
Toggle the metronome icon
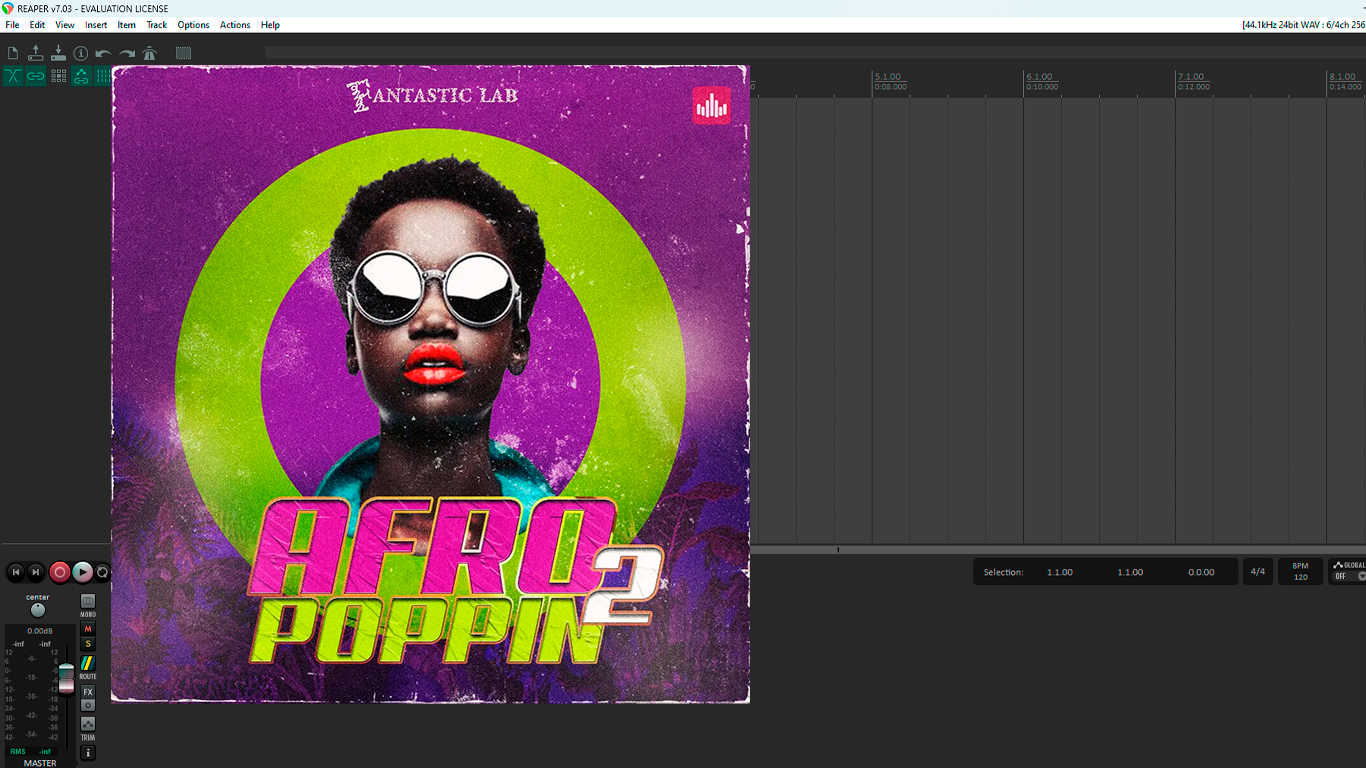(x=150, y=54)
